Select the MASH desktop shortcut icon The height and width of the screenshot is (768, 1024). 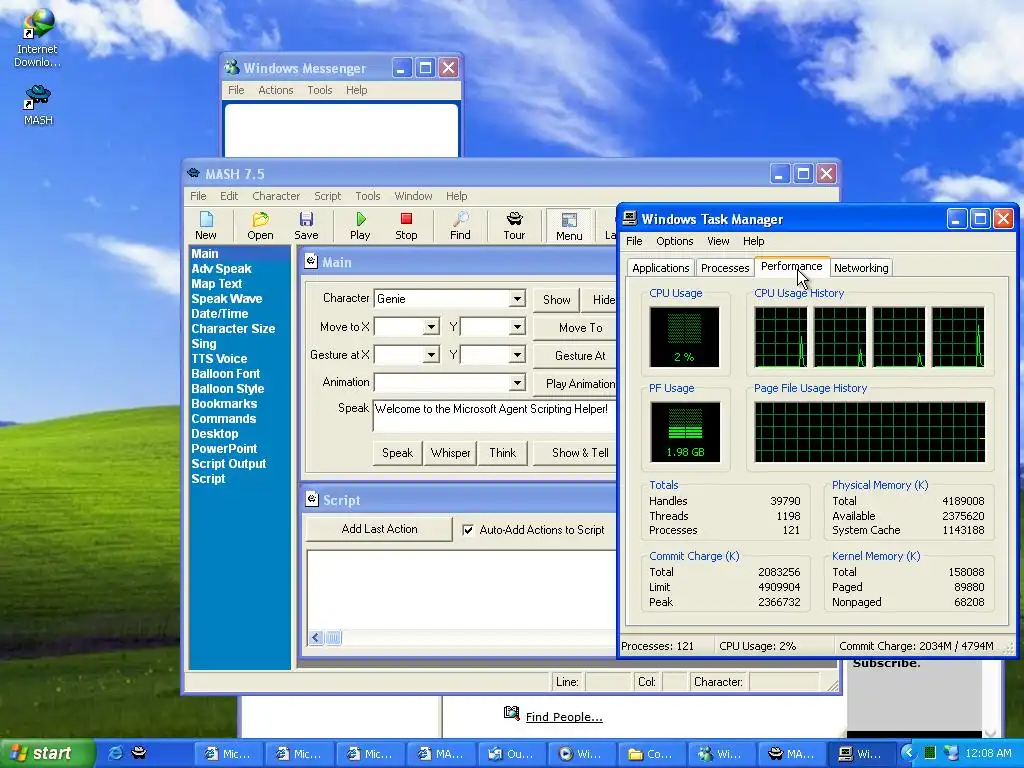pyautogui.click(x=37, y=97)
